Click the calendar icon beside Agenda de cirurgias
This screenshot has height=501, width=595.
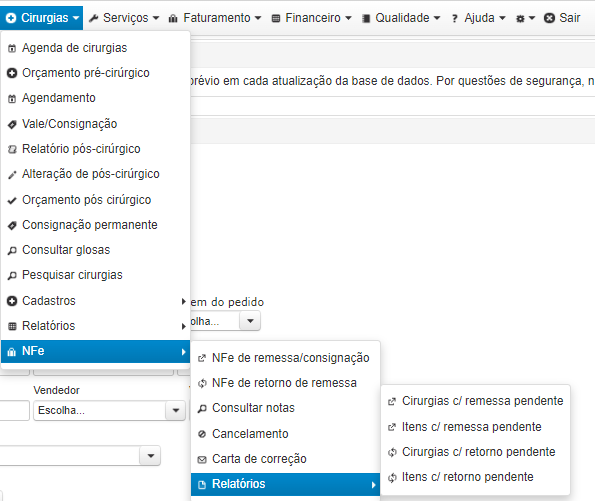pos(12,48)
